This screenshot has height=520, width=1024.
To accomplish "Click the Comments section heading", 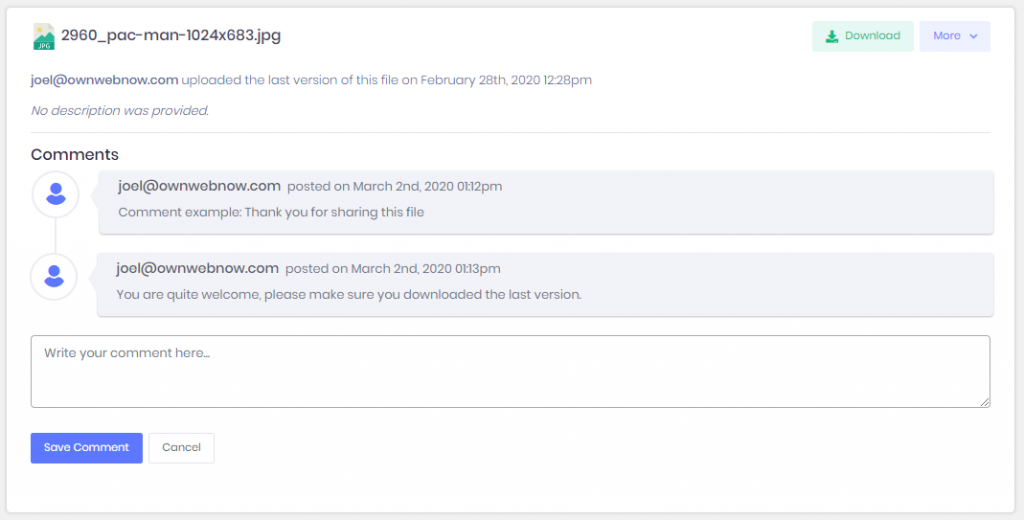I will (74, 155).
